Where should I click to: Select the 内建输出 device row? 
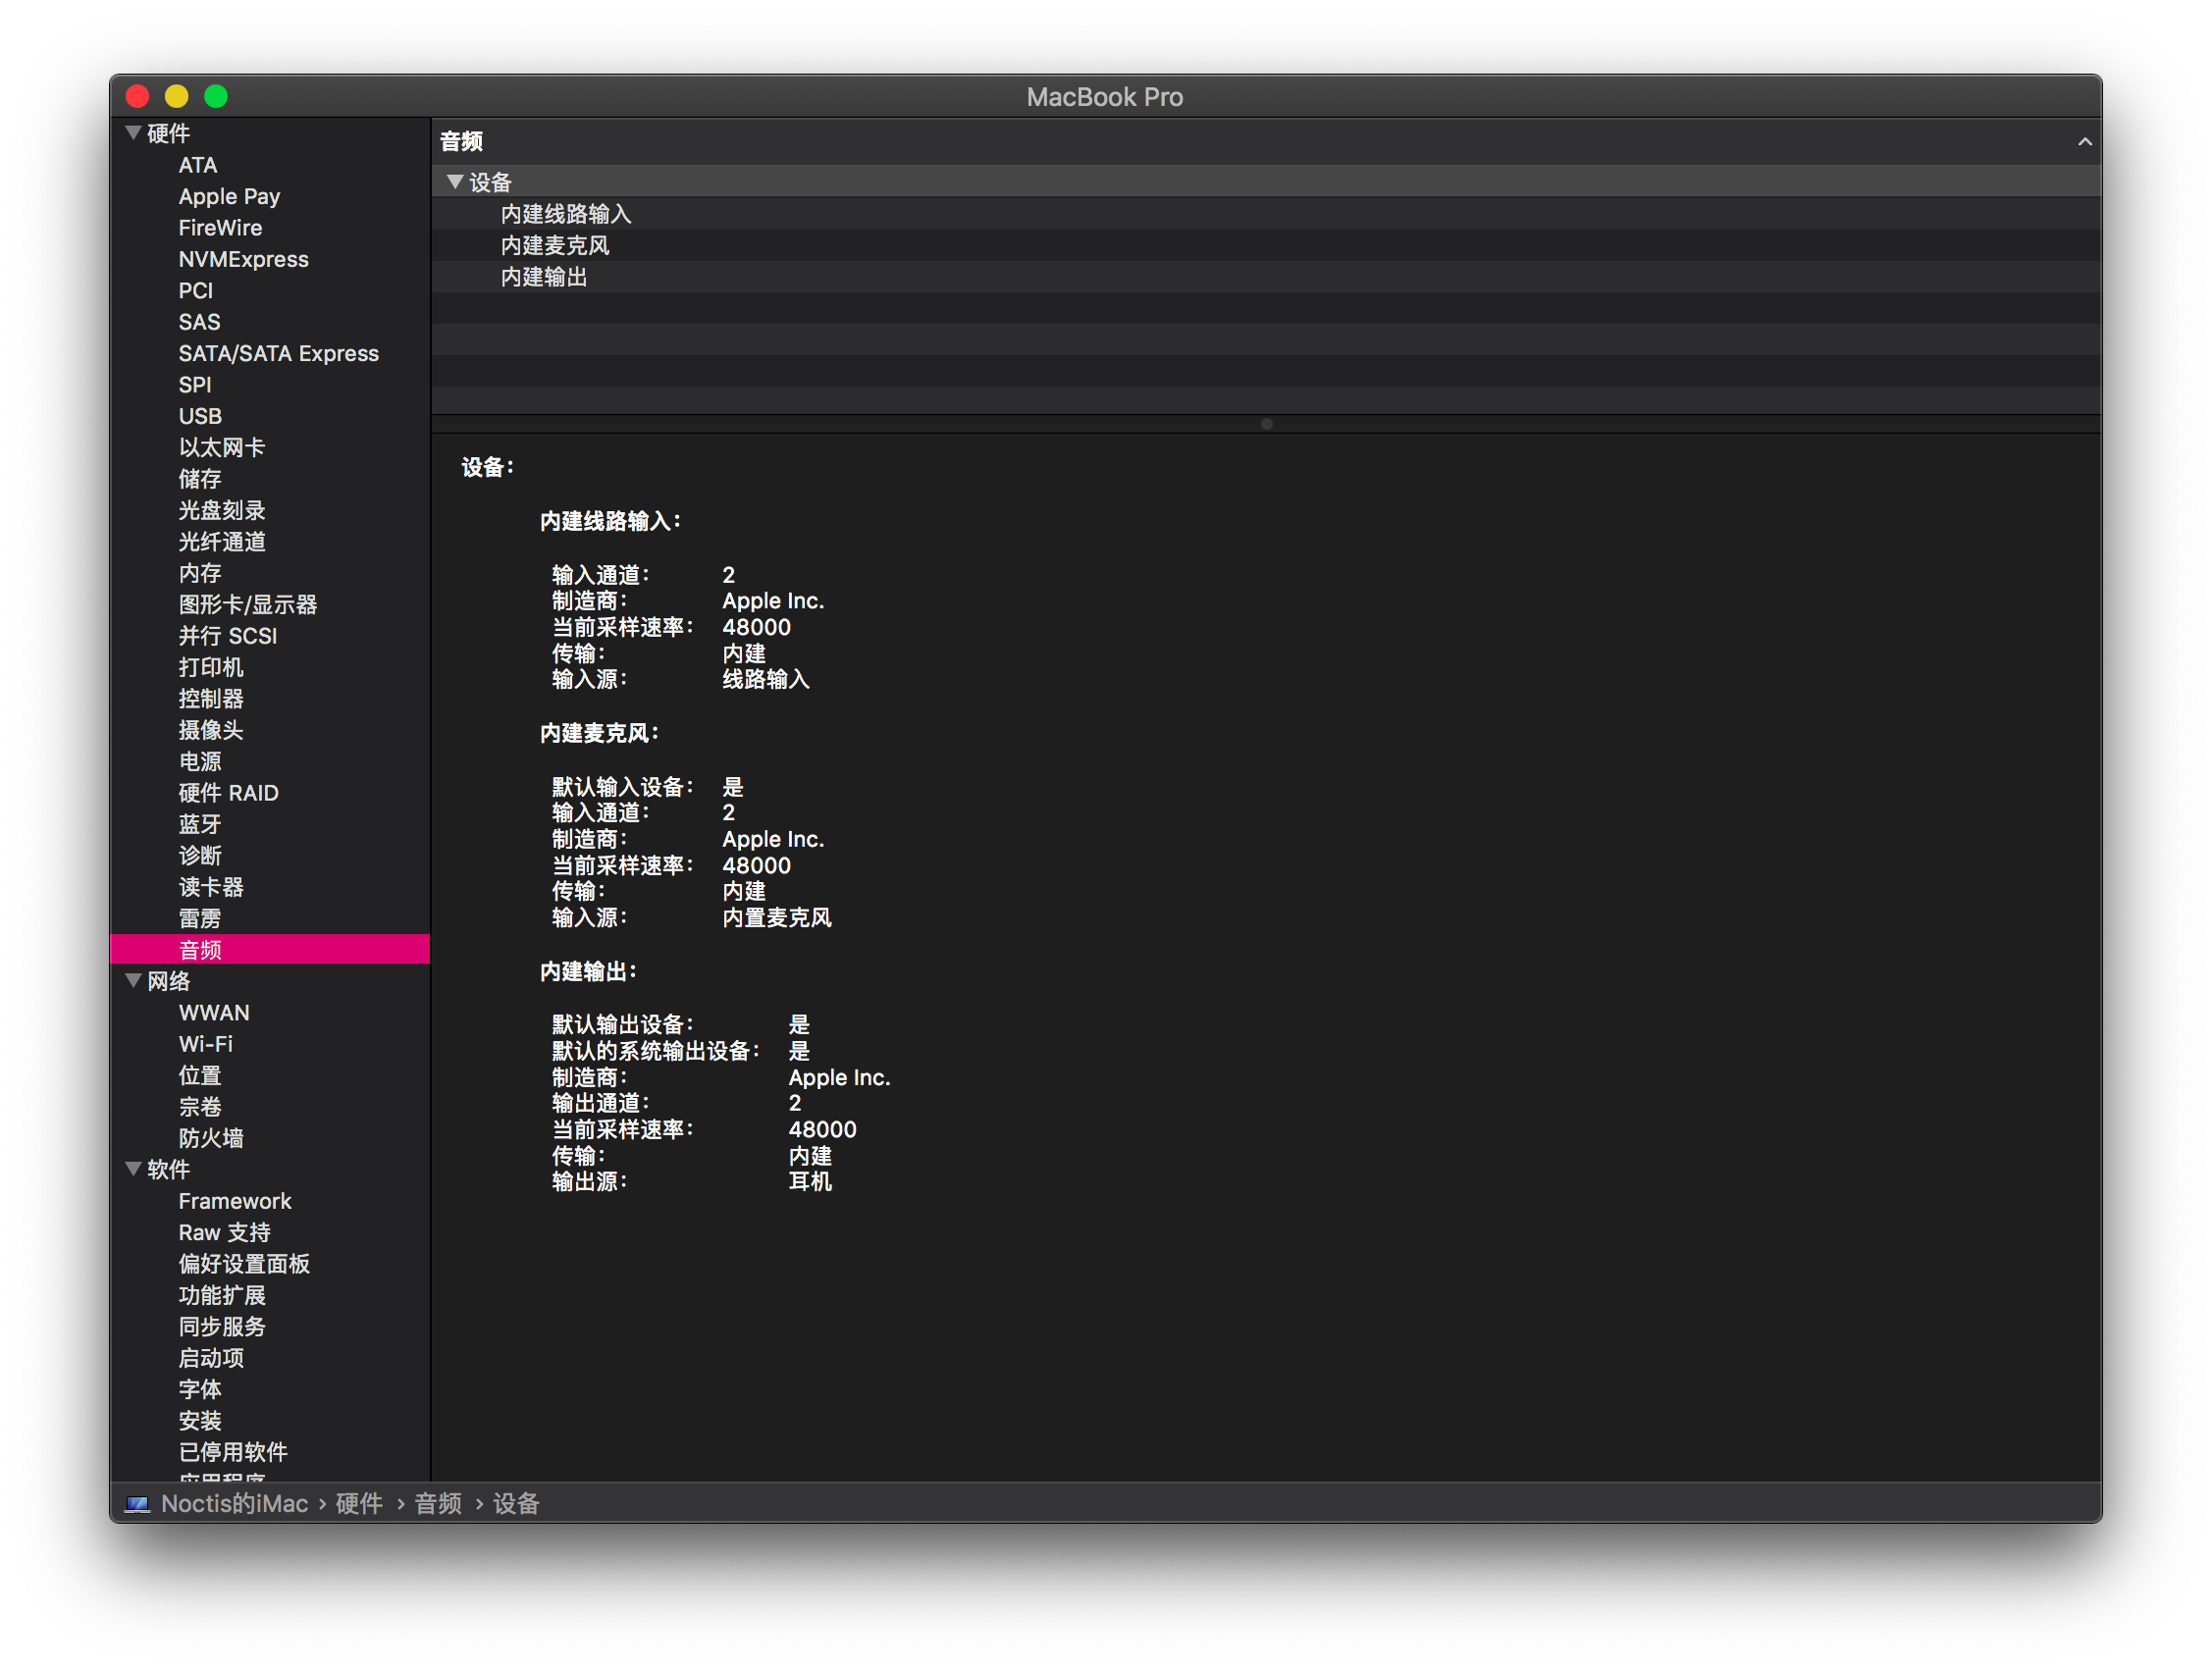[x=544, y=277]
